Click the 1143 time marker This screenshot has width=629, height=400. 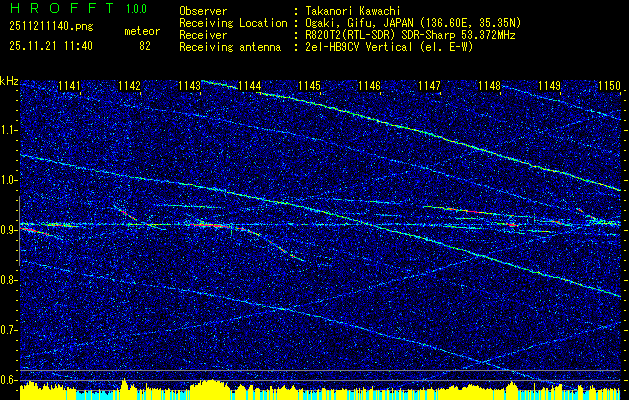coord(189,86)
